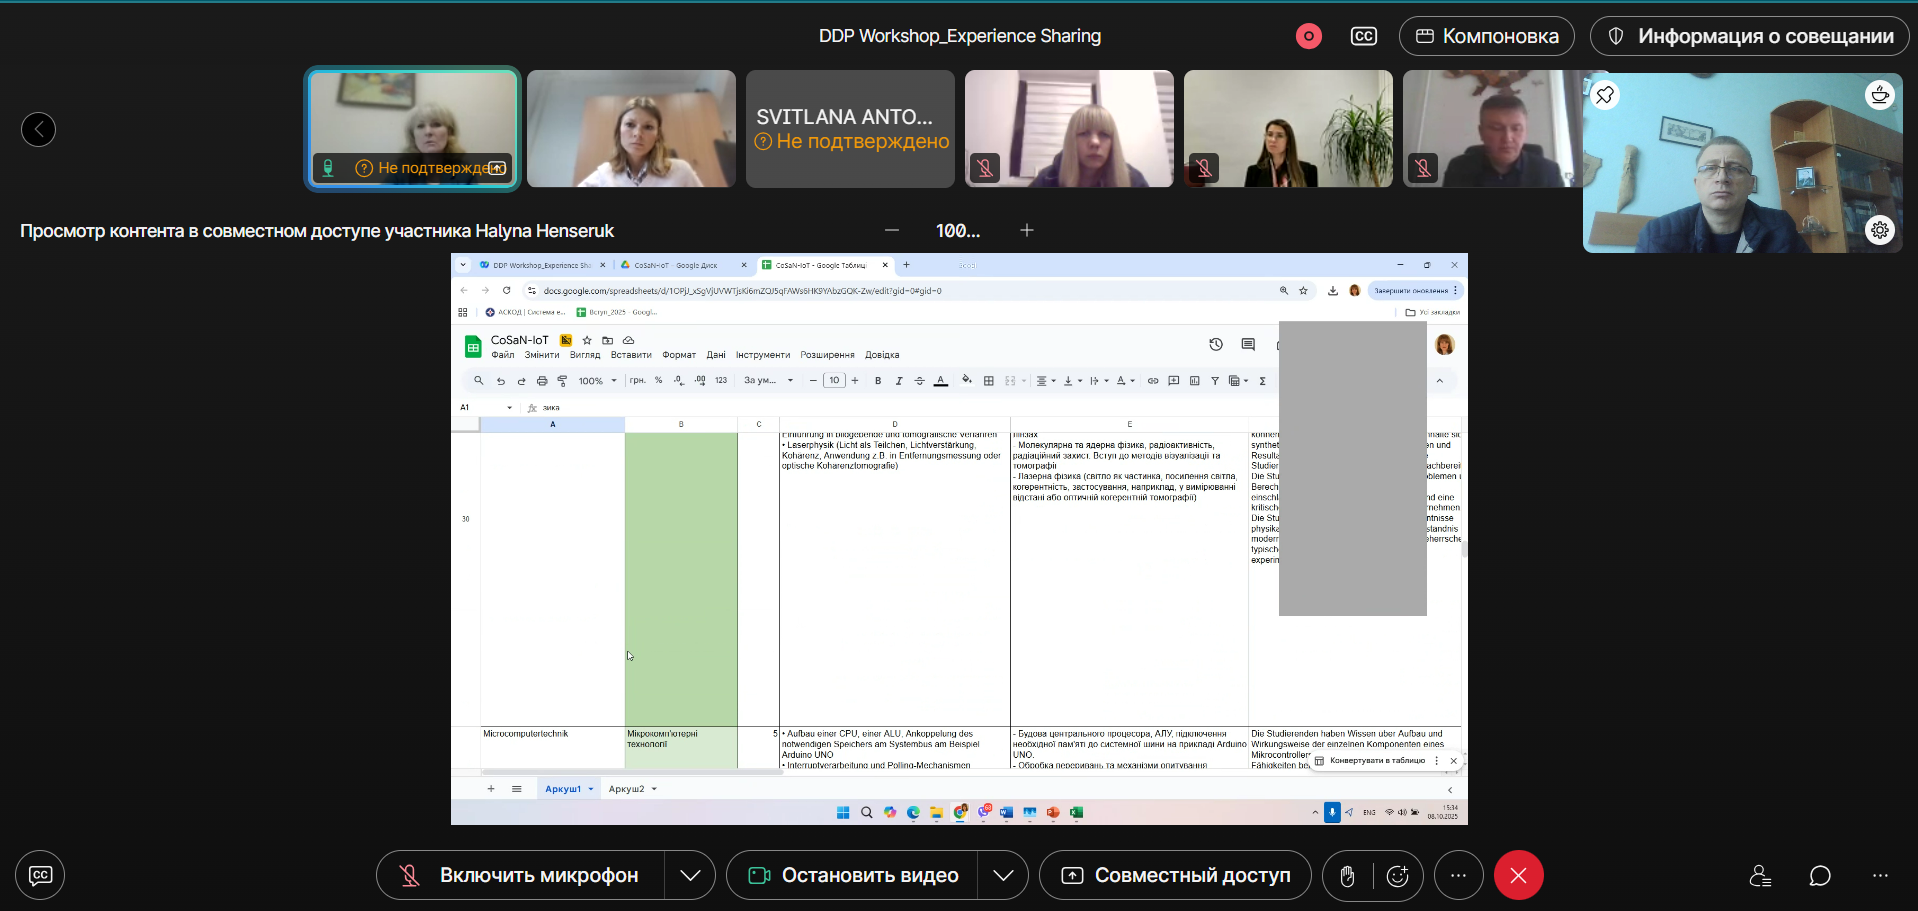This screenshot has height=911, width=1918.
Task: Open the Компоновка layout menu
Action: point(1486,36)
